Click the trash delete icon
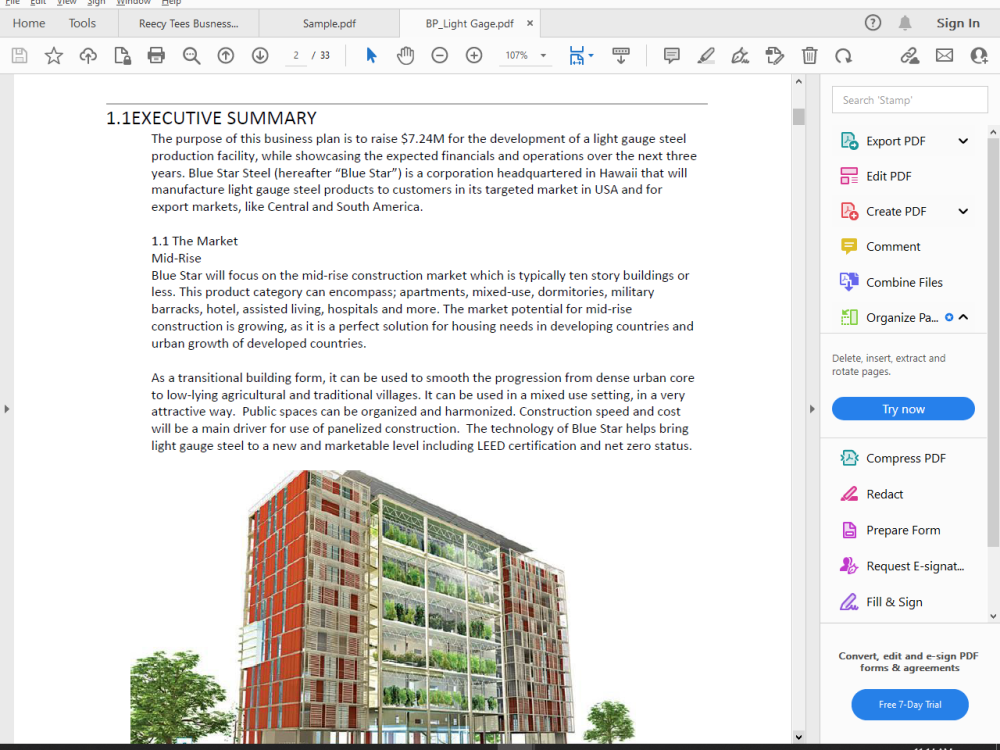The height and width of the screenshot is (750, 1000). (x=809, y=55)
